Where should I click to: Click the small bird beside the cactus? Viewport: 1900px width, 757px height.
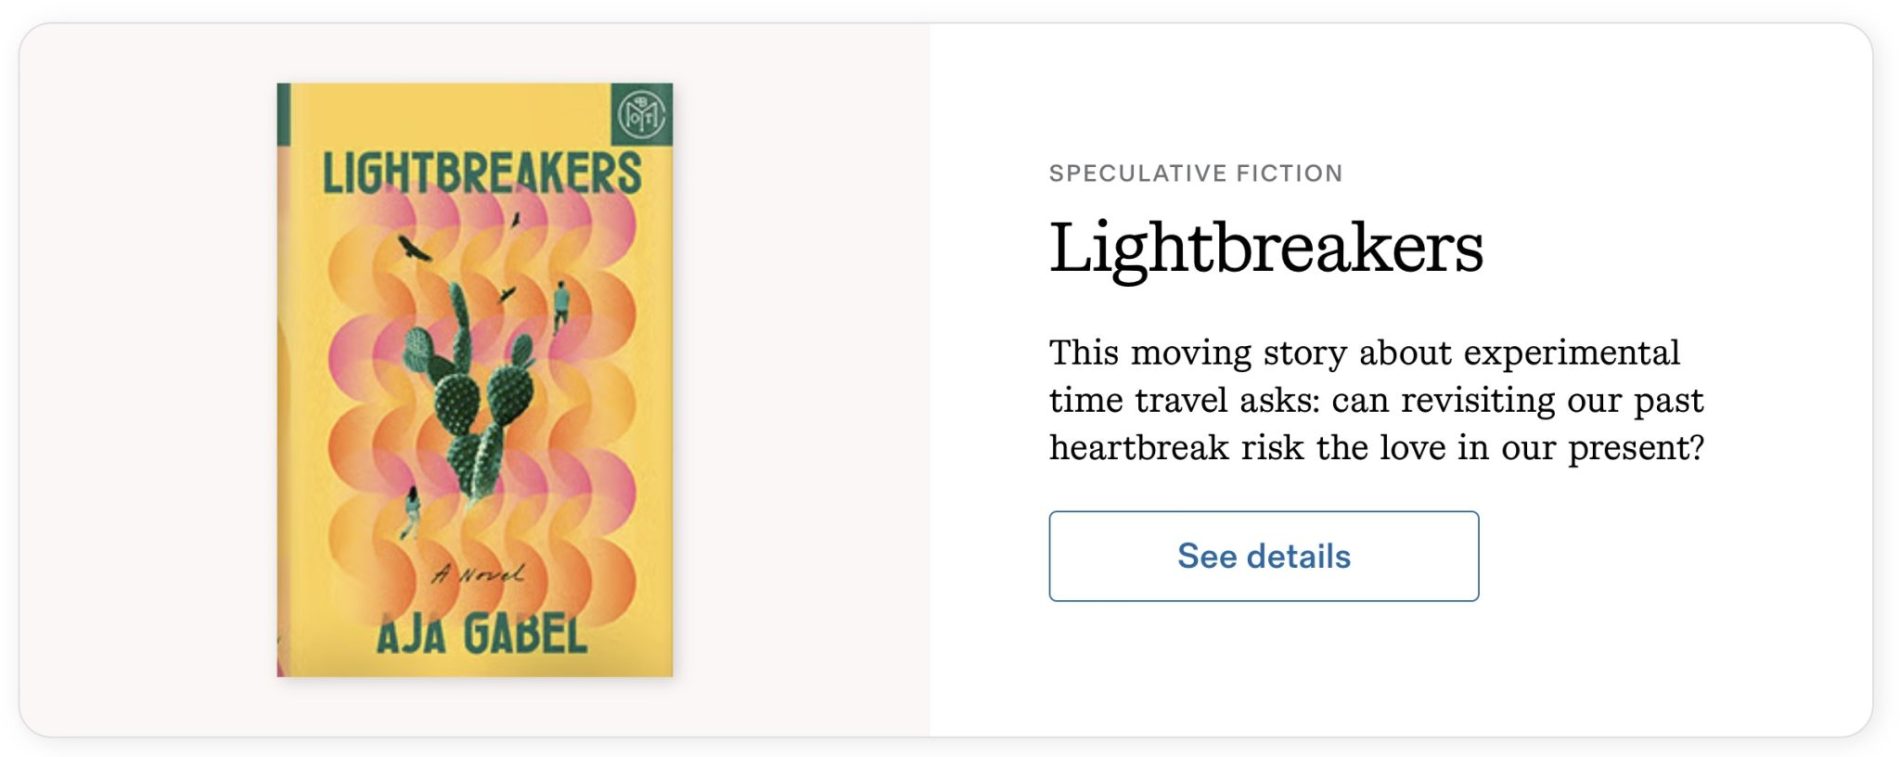click(x=507, y=294)
